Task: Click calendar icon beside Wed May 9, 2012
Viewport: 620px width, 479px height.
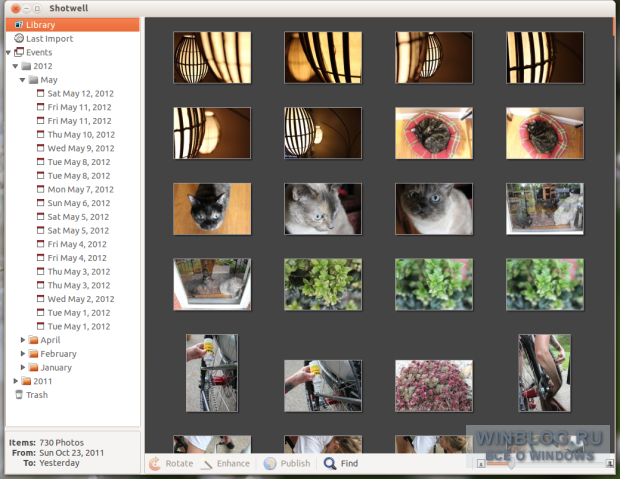Action: click(40, 148)
